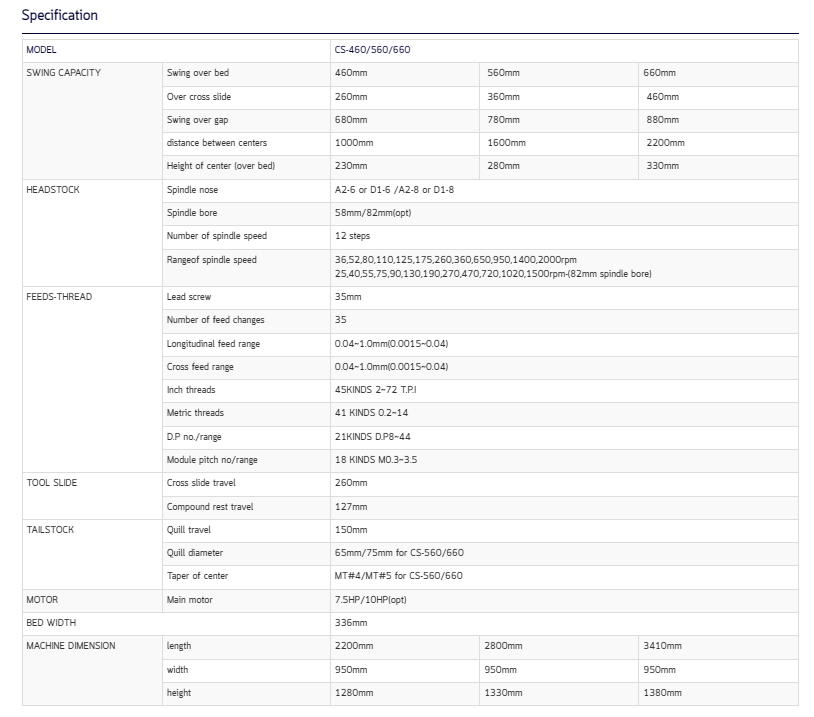Click the Specification heading
814x717 pixels.
[59, 15]
